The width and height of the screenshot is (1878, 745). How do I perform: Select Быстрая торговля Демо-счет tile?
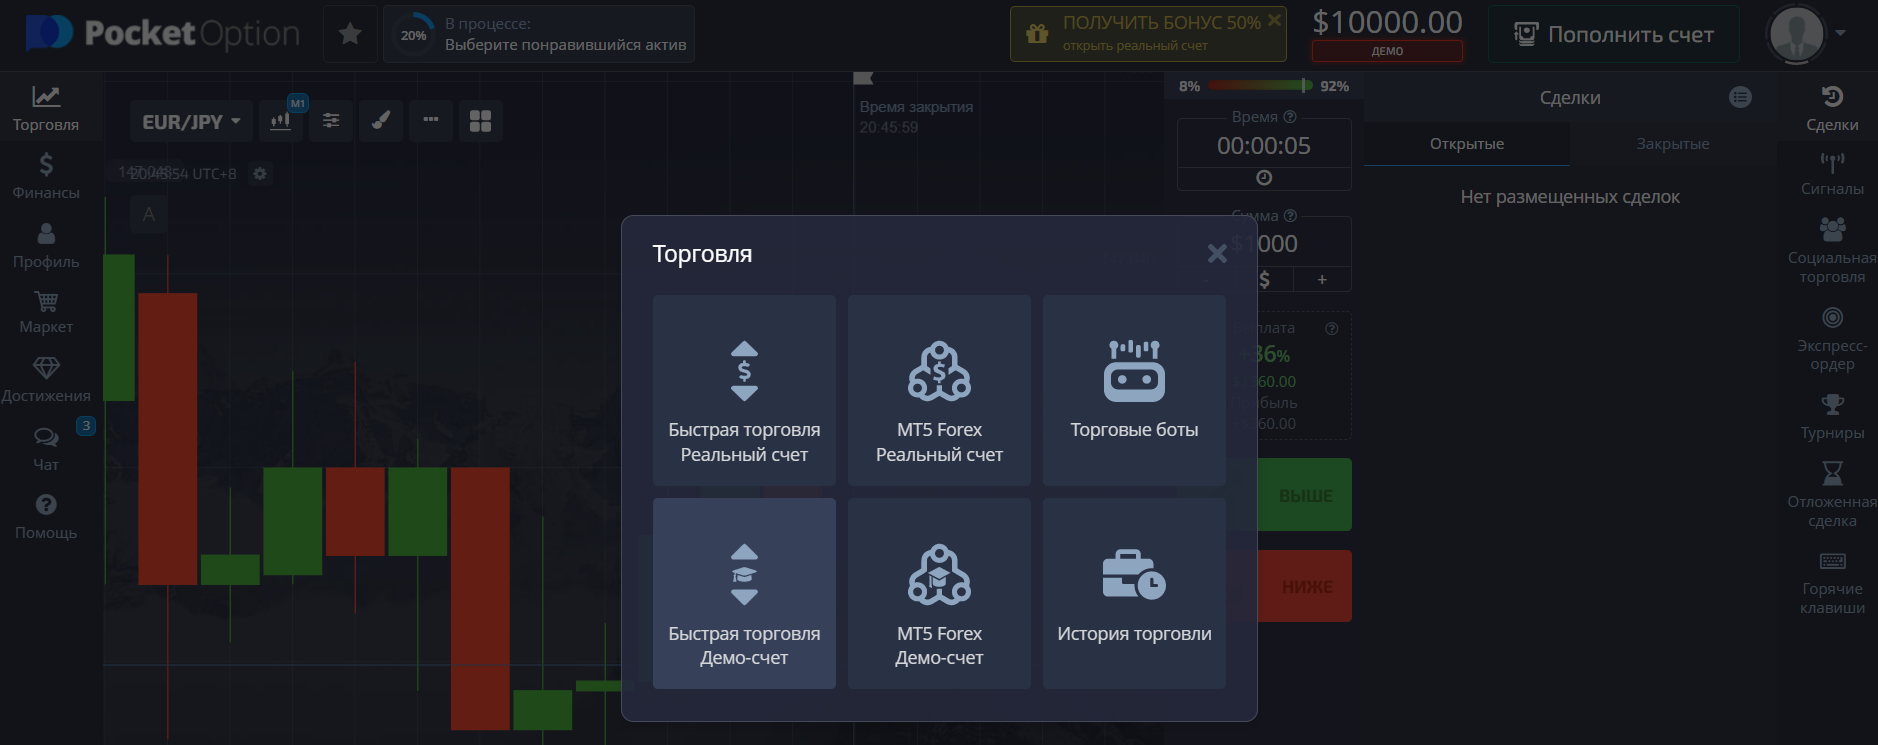click(744, 594)
